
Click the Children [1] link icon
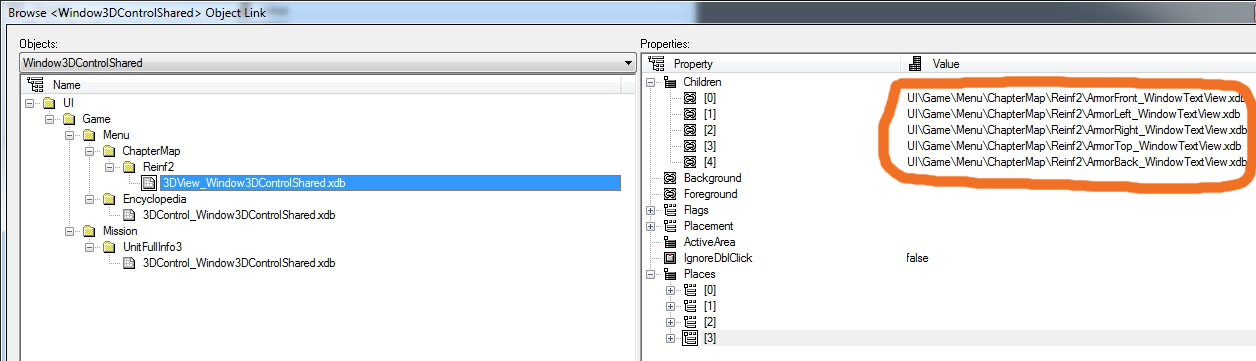(x=690, y=114)
